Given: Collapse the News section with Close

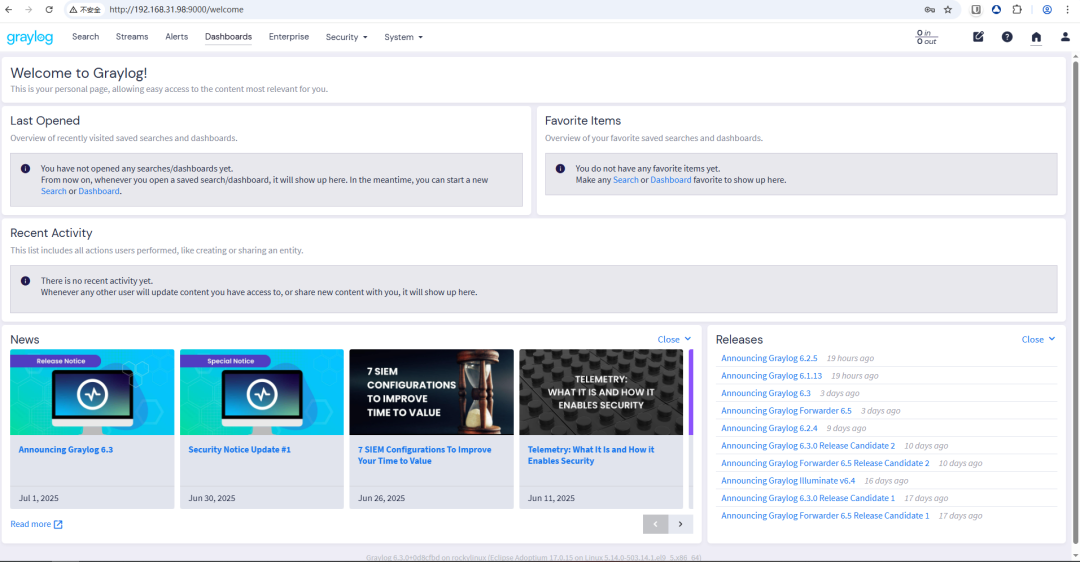Looking at the screenshot, I should click(674, 339).
